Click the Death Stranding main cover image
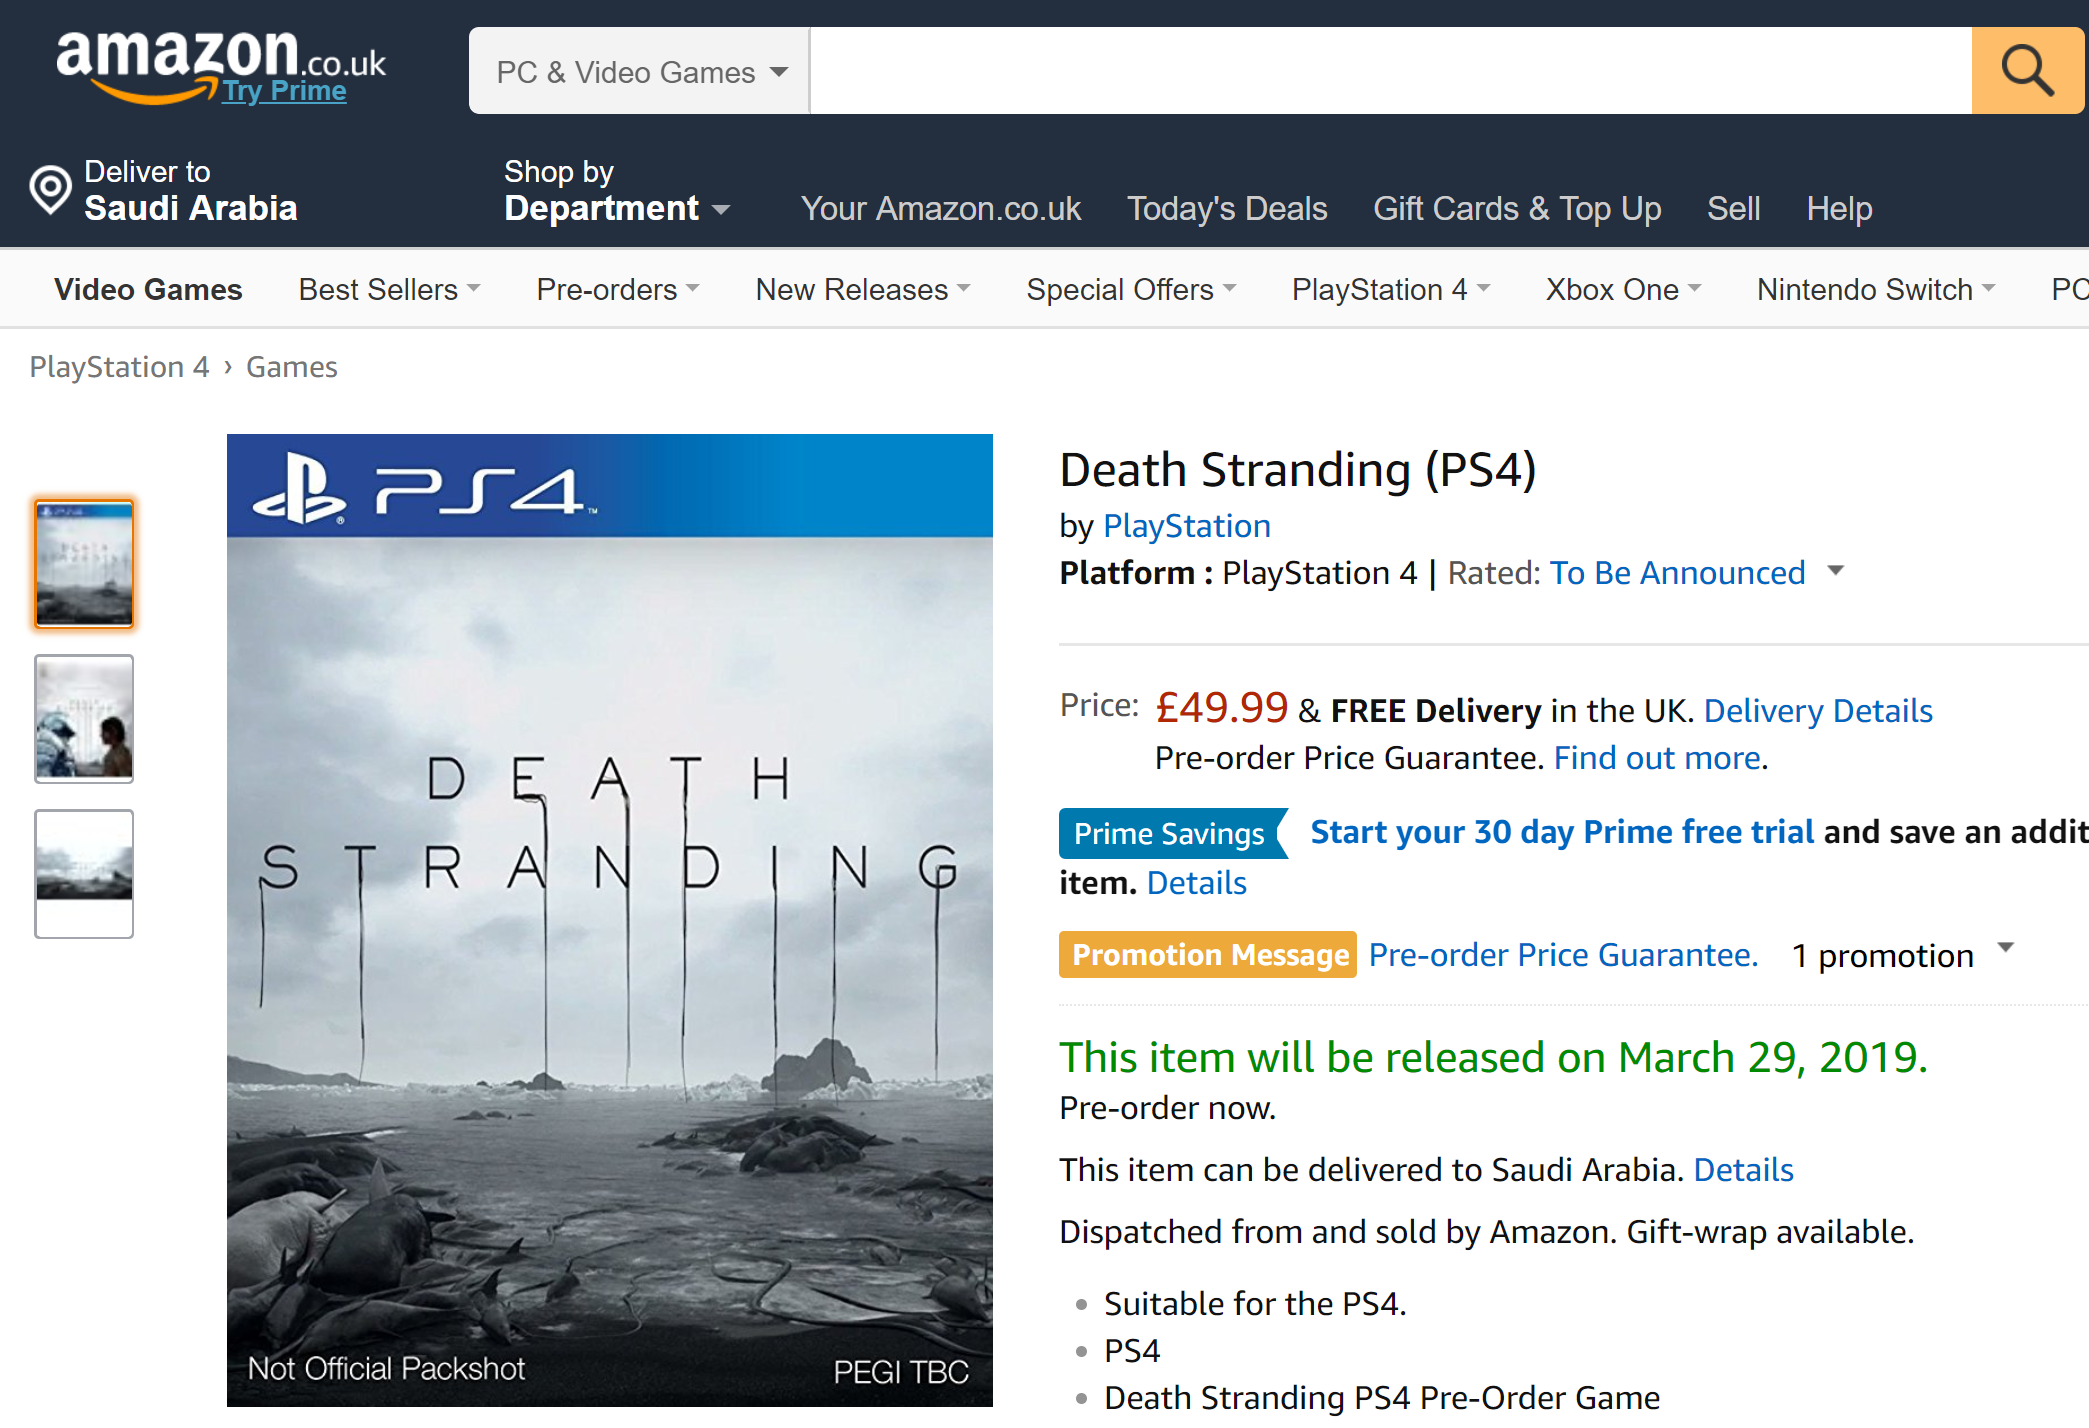Image resolution: width=2089 pixels, height=1428 pixels. click(x=610, y=920)
